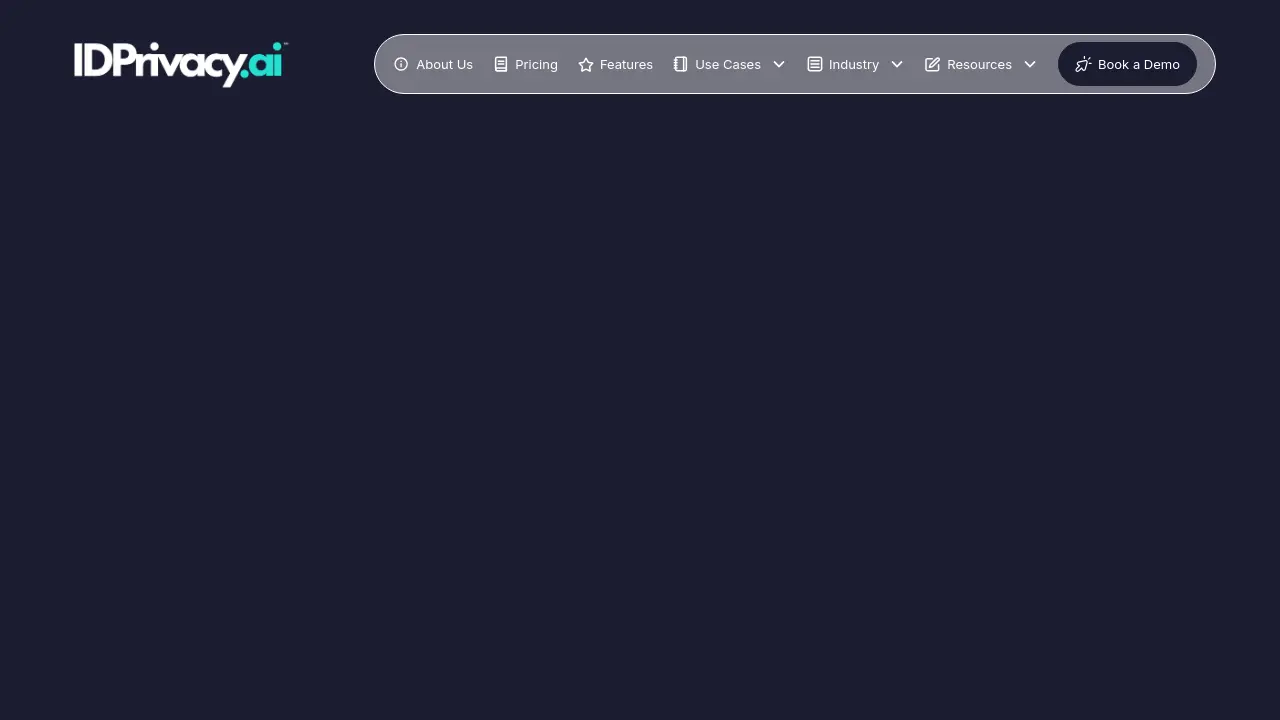This screenshot has width=1280, height=720.
Task: Click the Book a Demo button
Action: (x=1127, y=64)
